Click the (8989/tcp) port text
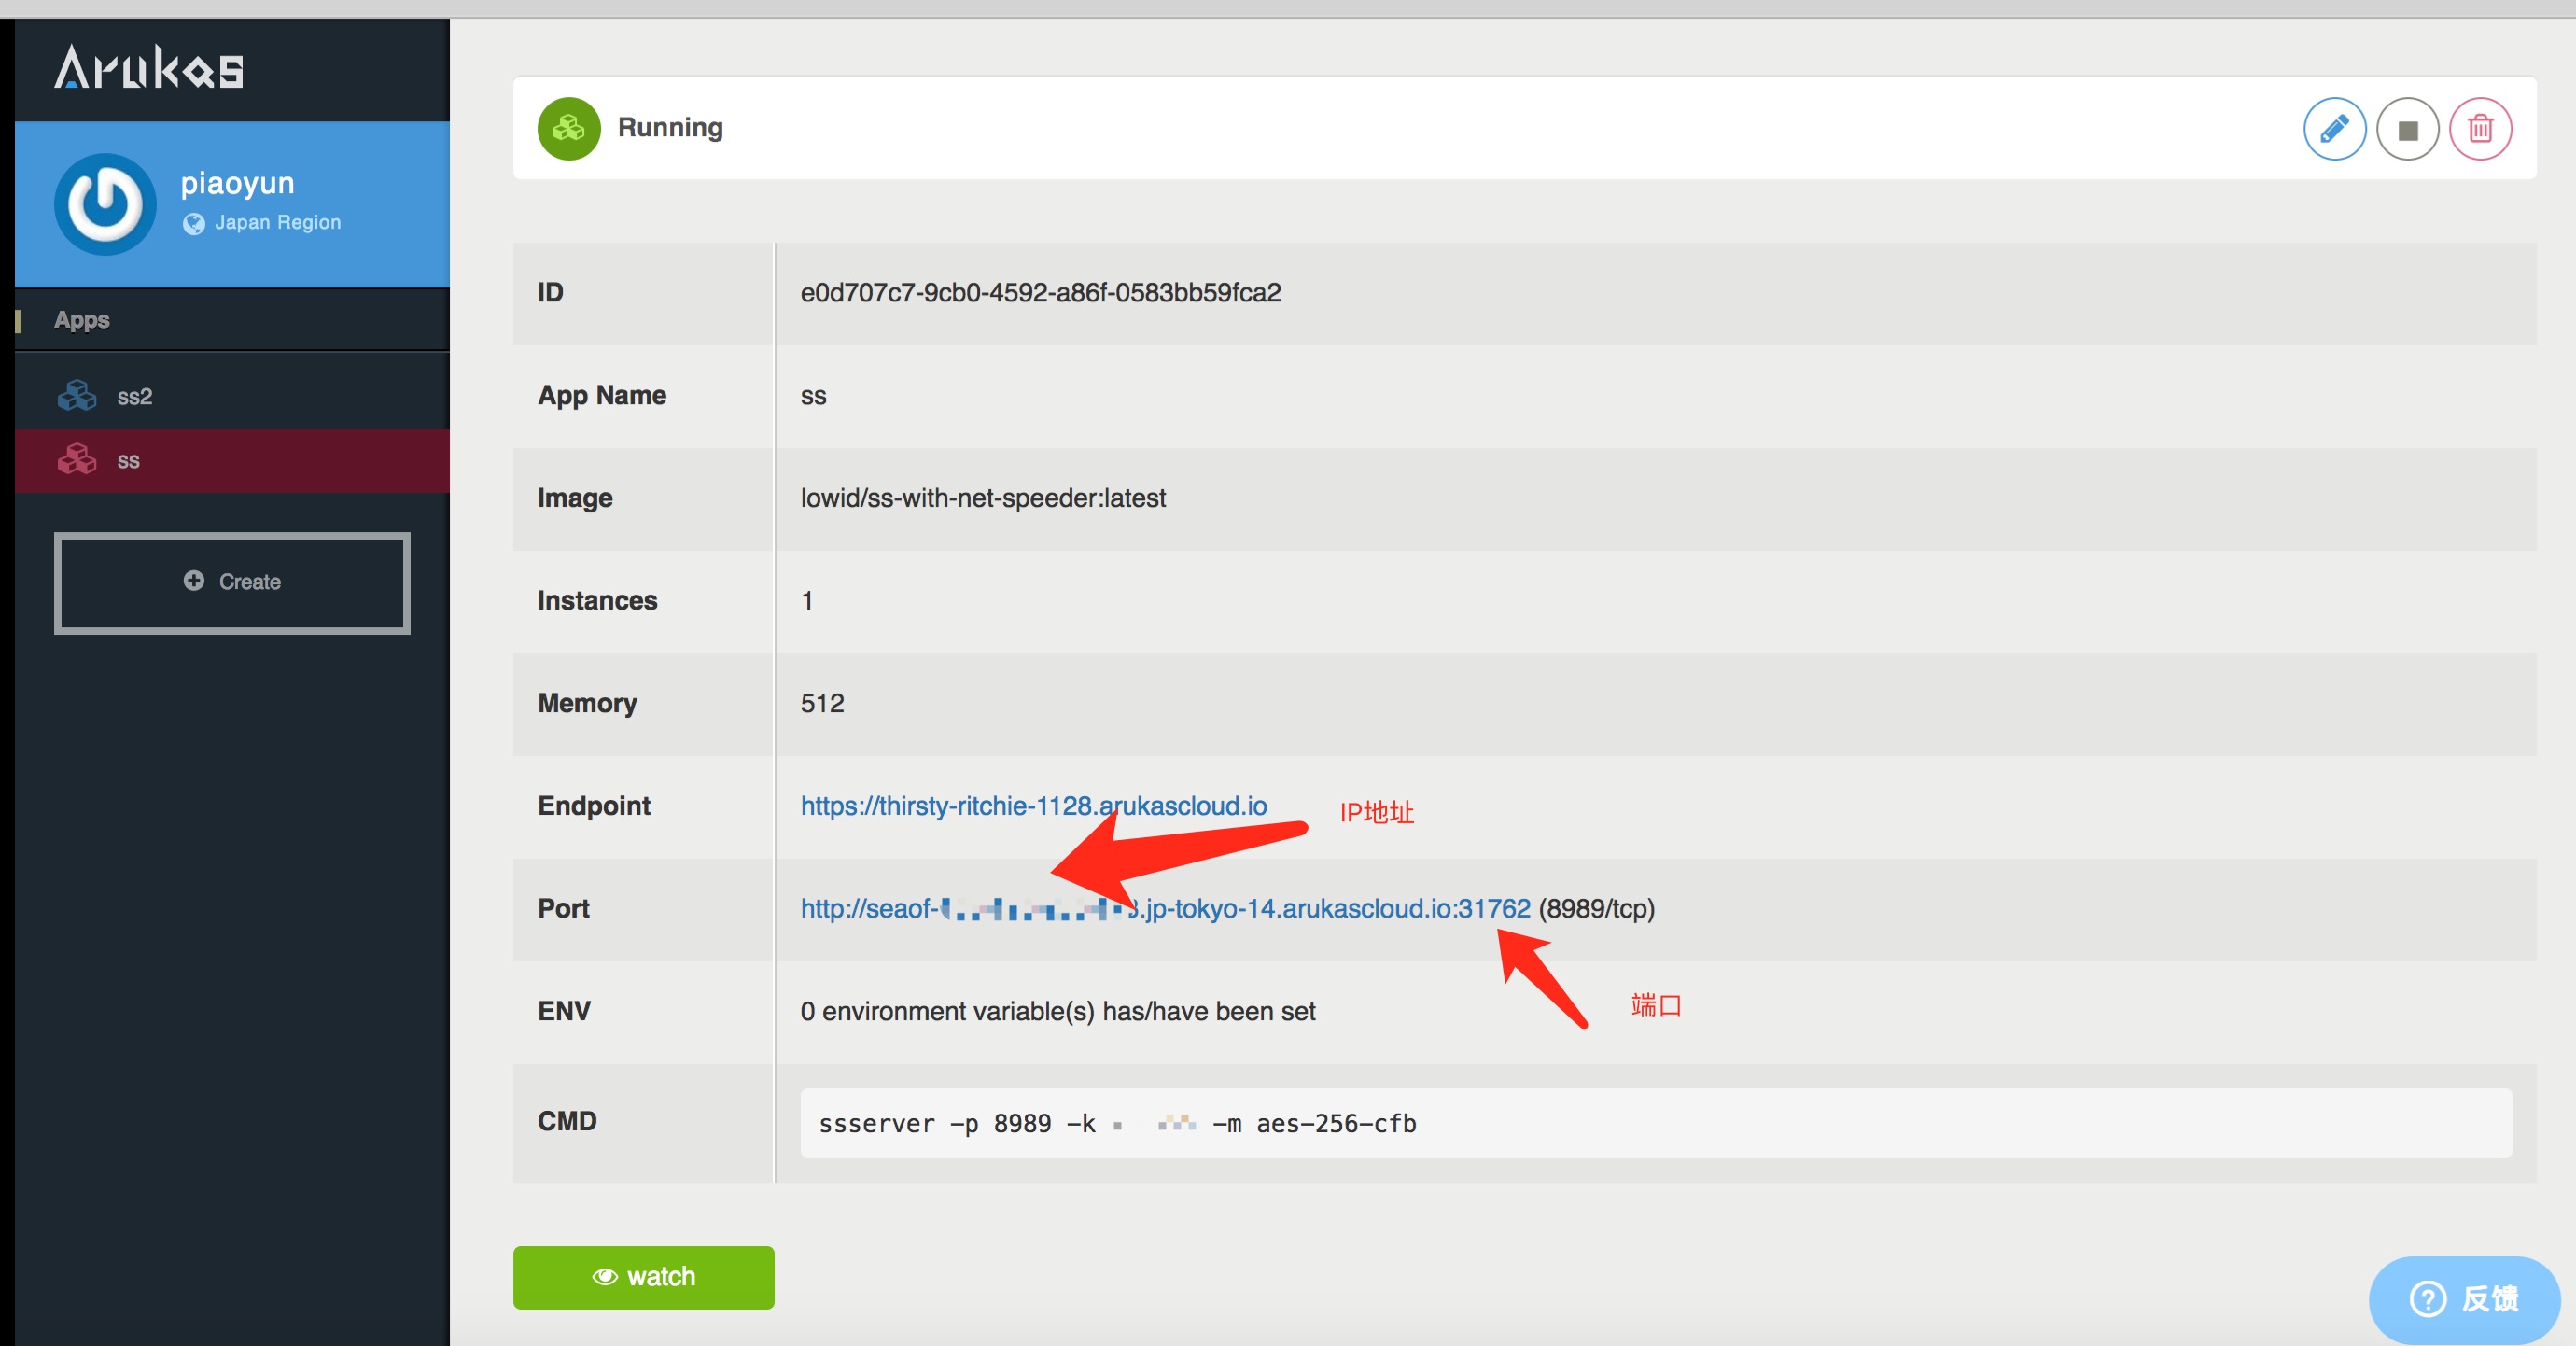This screenshot has width=2576, height=1346. 1596,909
